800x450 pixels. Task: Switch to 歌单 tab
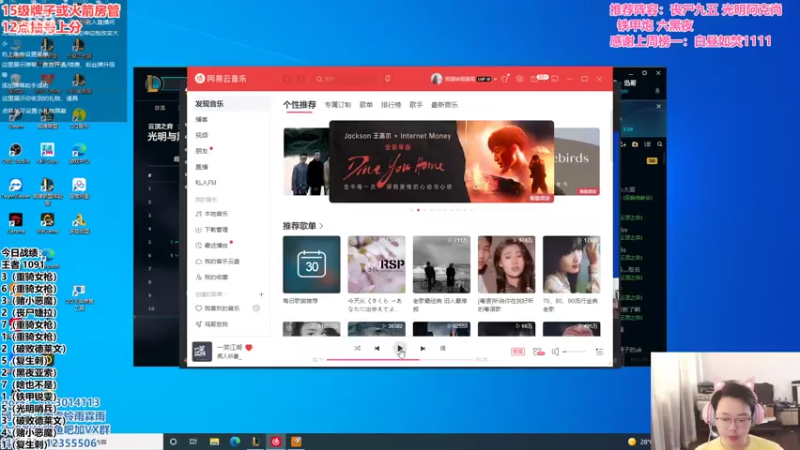pyautogui.click(x=366, y=105)
